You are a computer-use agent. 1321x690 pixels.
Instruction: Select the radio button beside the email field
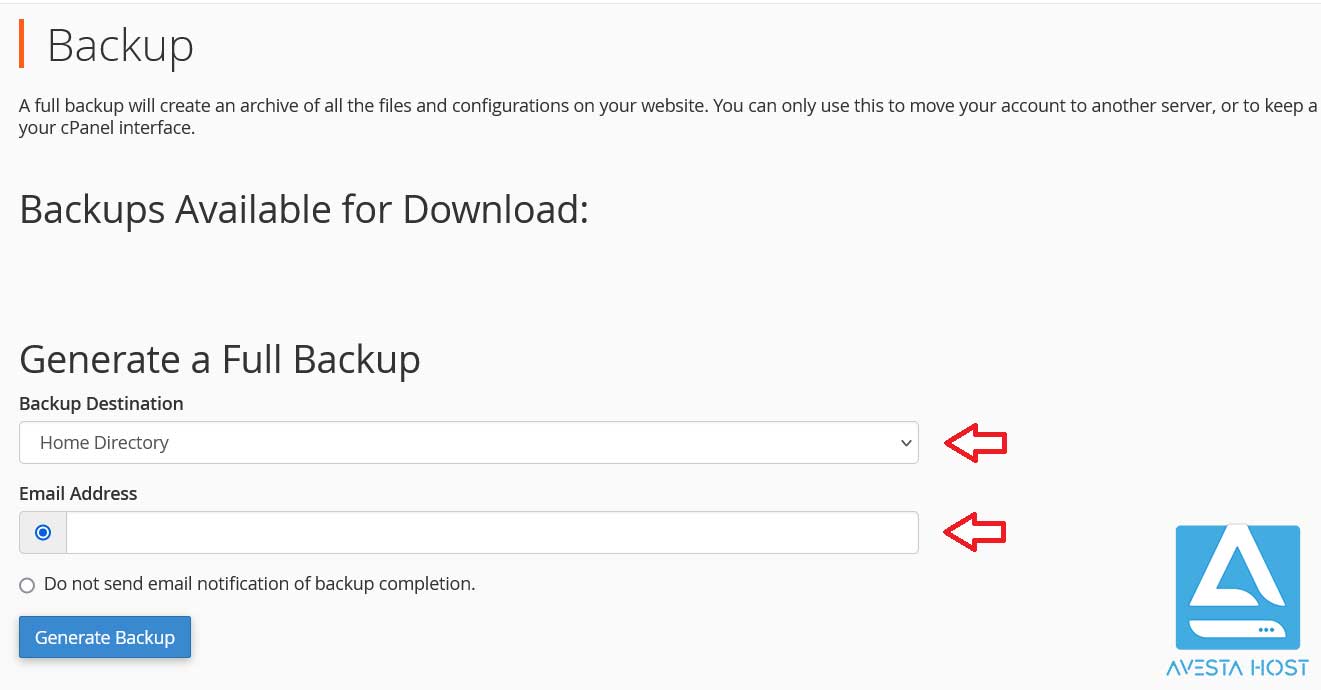(43, 533)
